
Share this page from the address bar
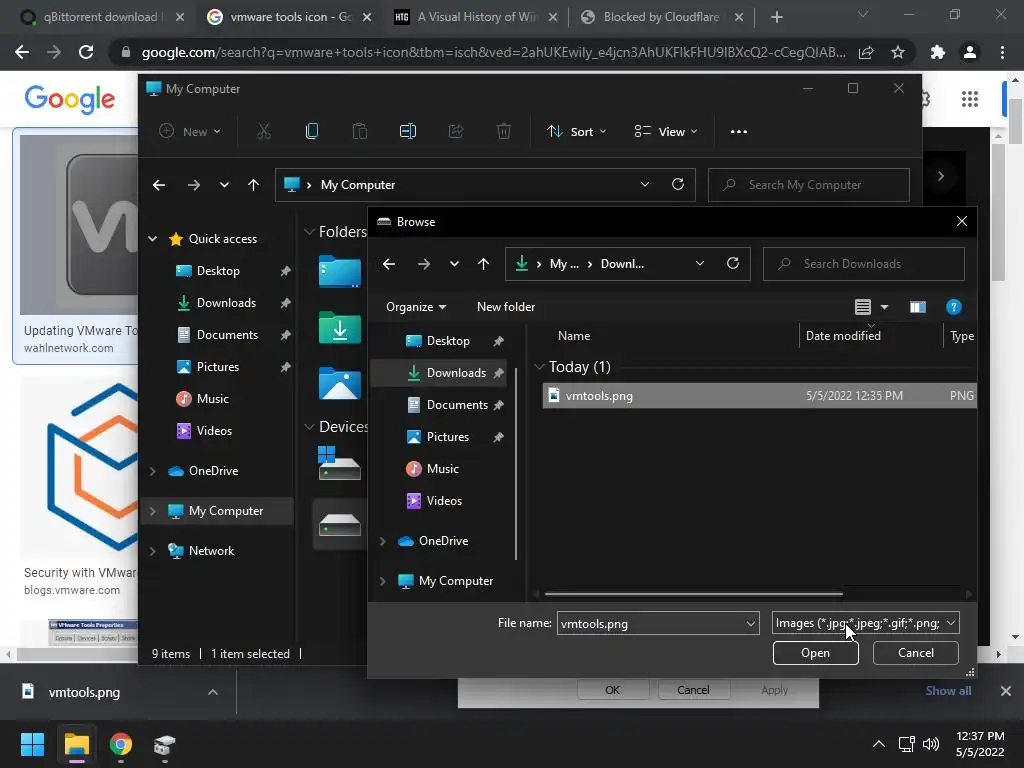point(866,52)
